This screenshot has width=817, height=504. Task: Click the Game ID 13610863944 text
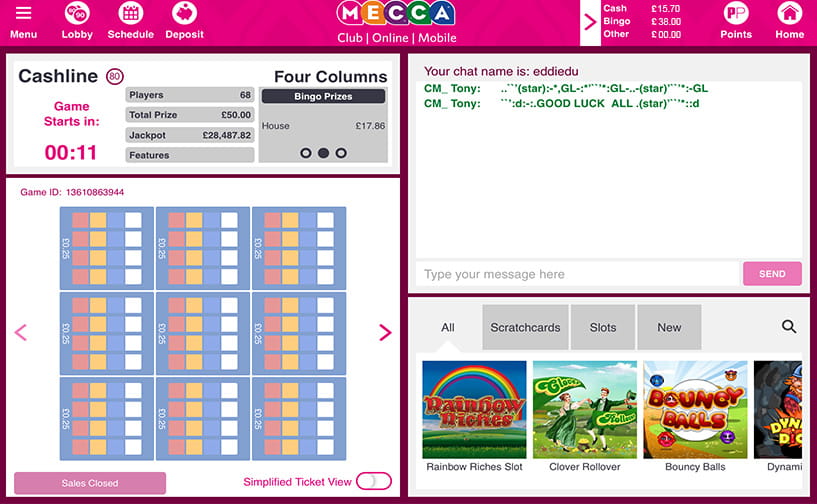click(72, 192)
